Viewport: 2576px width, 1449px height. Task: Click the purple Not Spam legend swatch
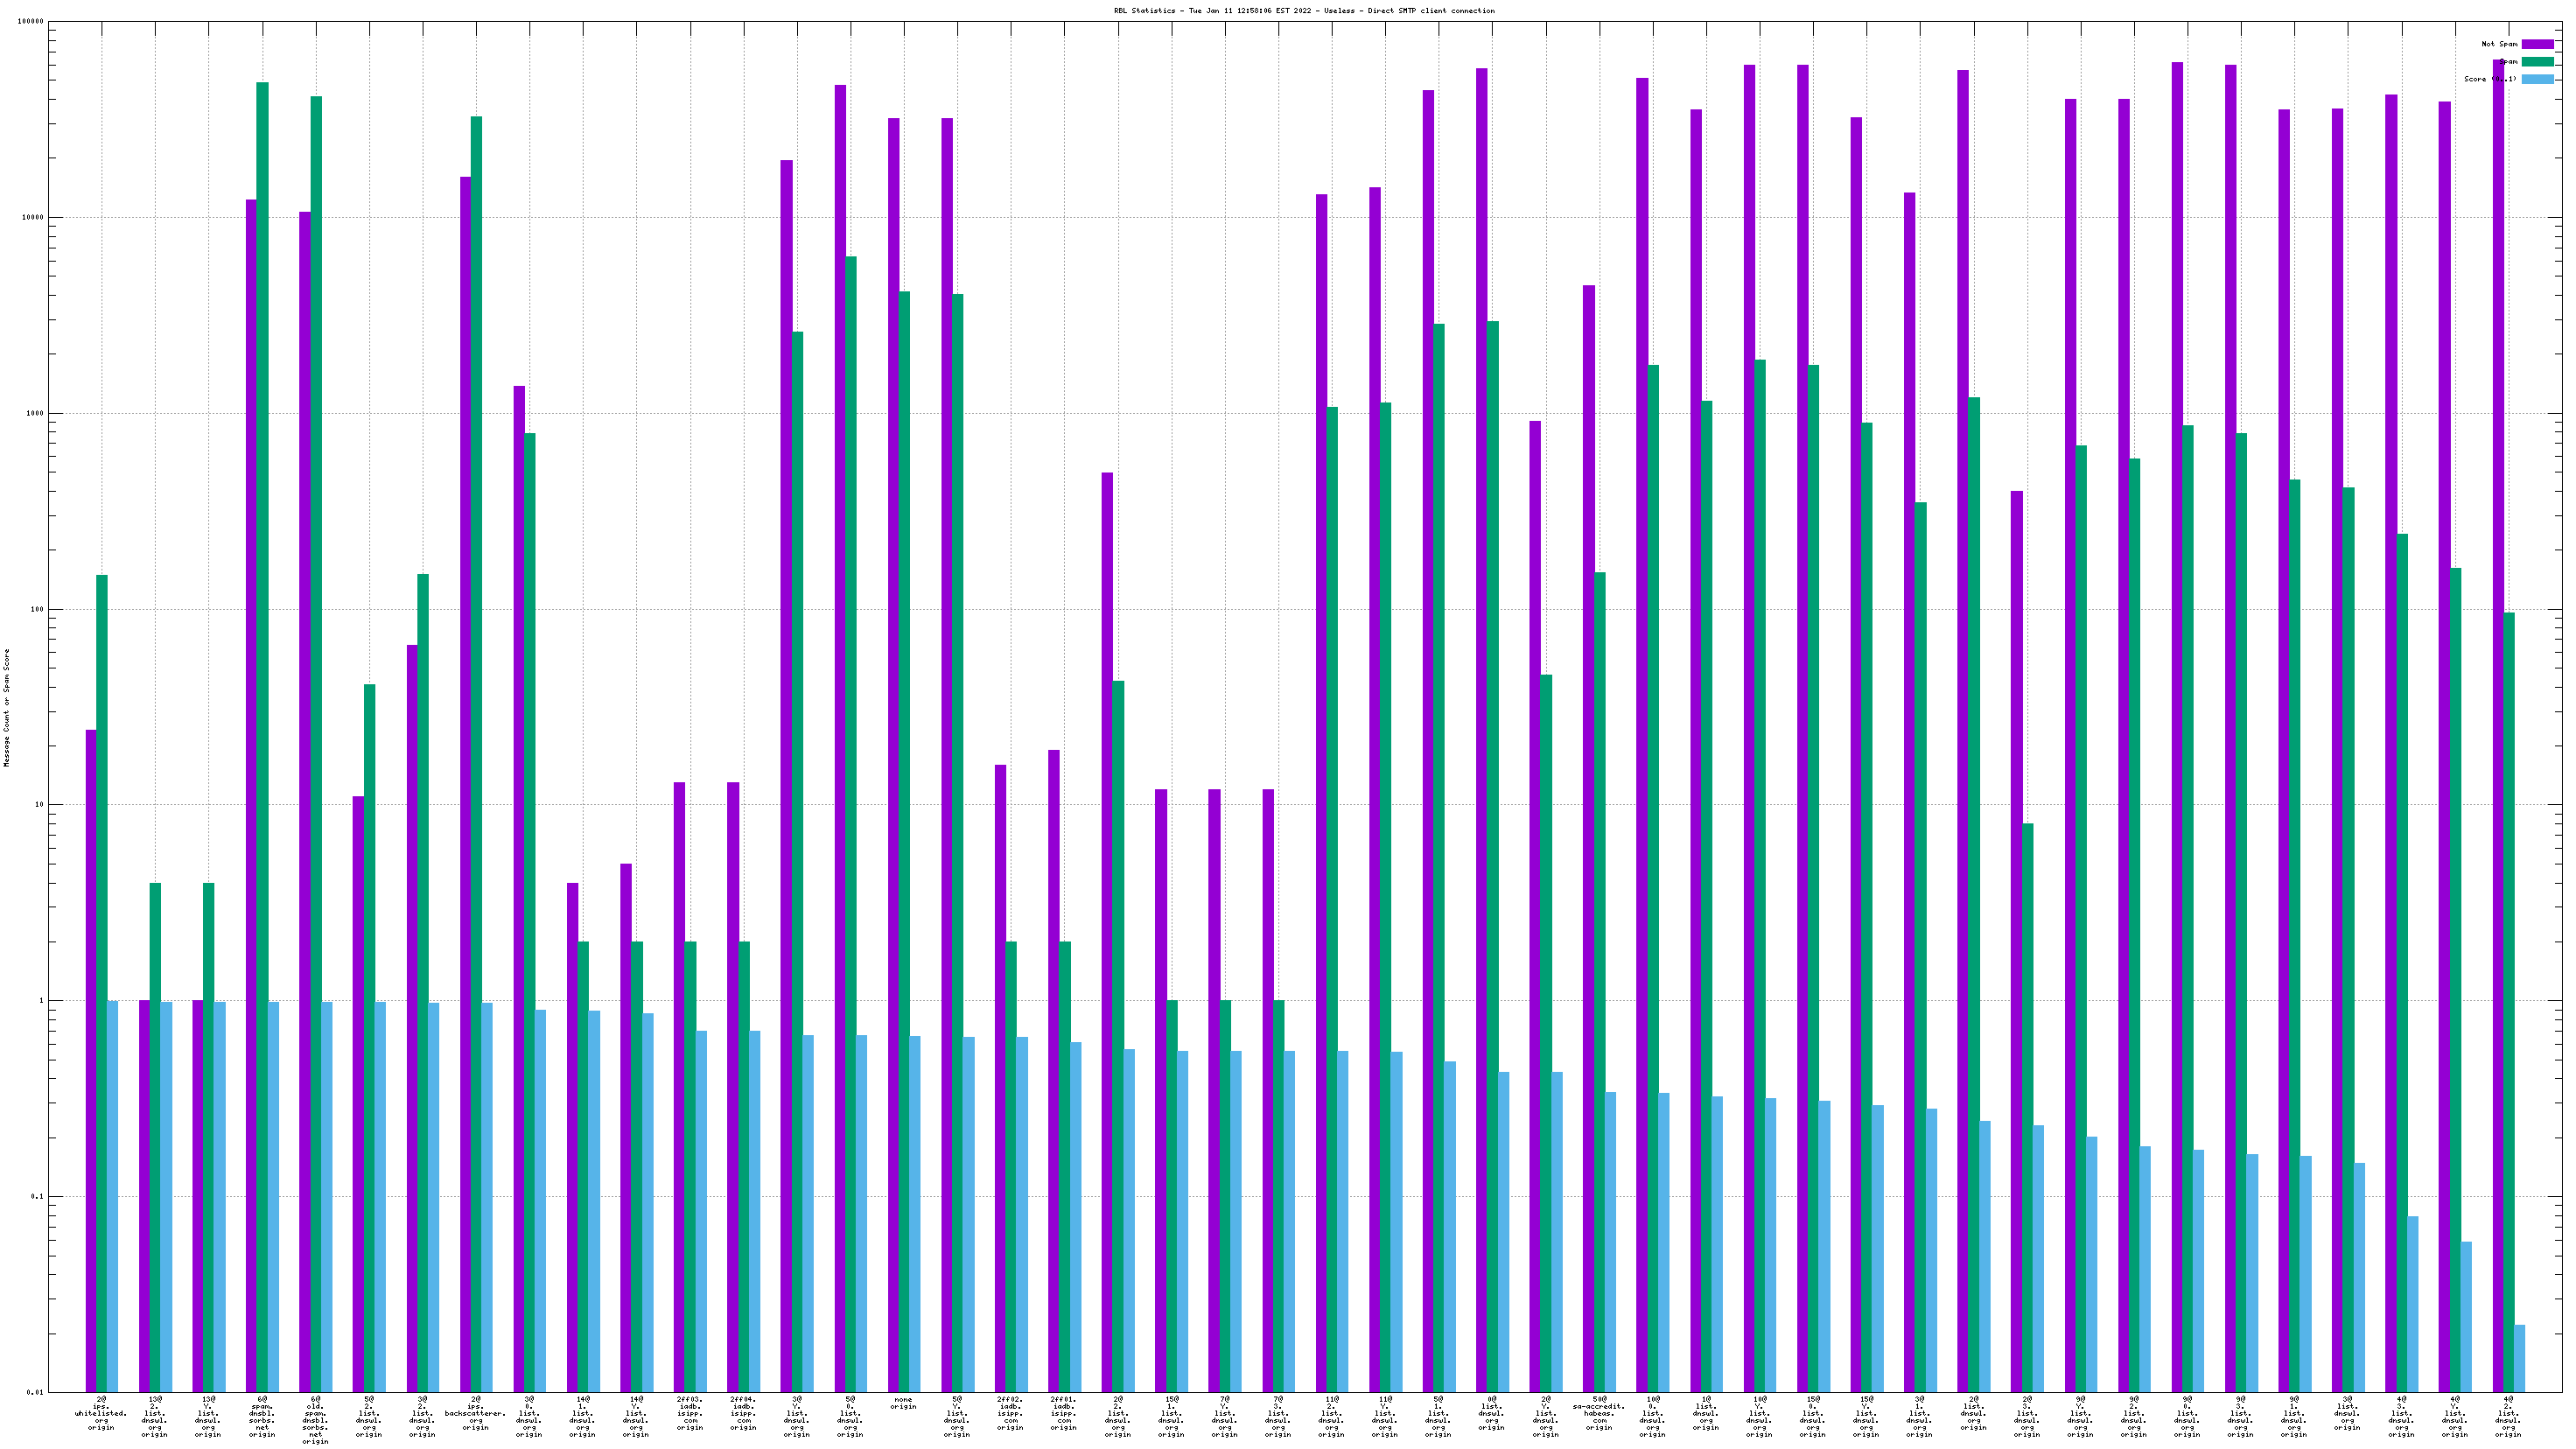[2537, 44]
